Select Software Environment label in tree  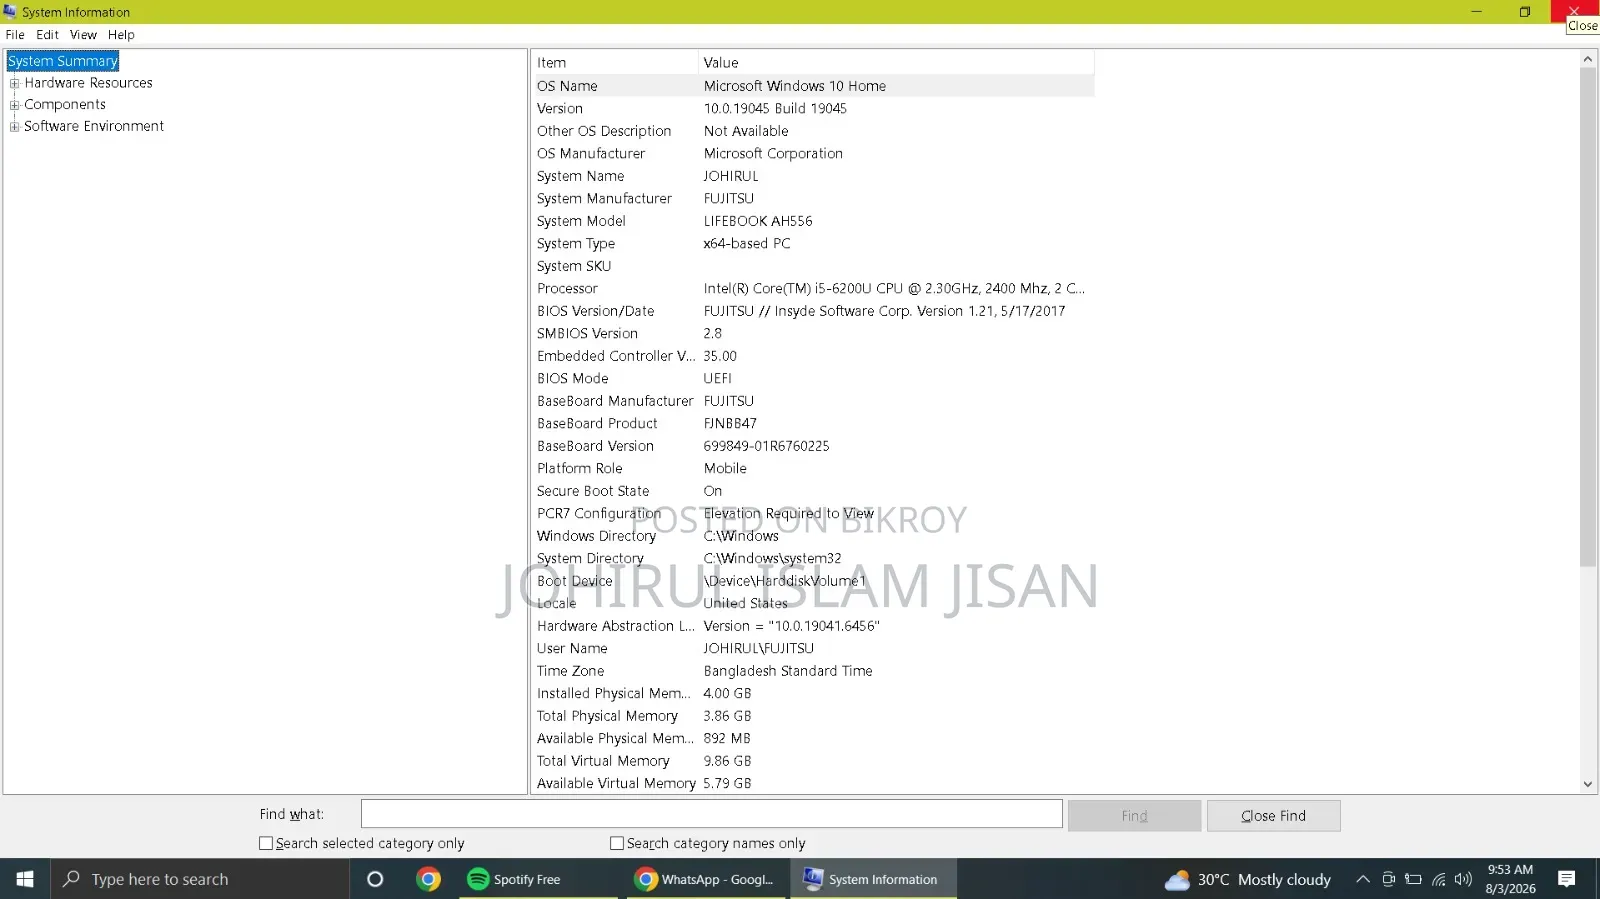pyautogui.click(x=94, y=127)
